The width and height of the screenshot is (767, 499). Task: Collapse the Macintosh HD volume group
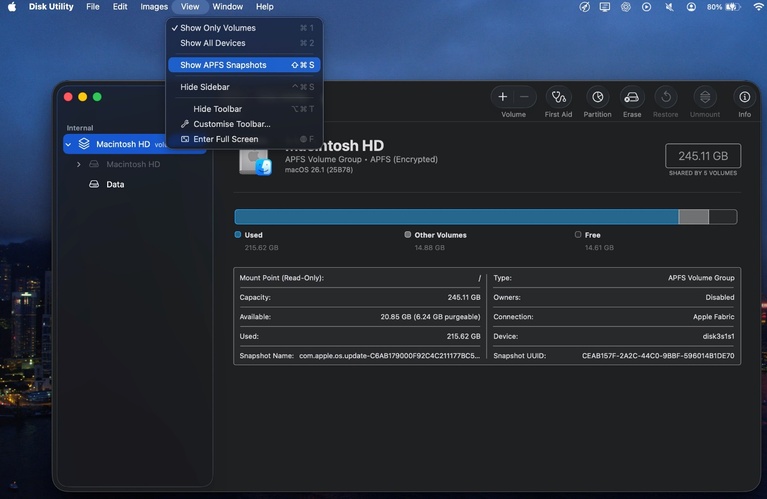[68, 144]
